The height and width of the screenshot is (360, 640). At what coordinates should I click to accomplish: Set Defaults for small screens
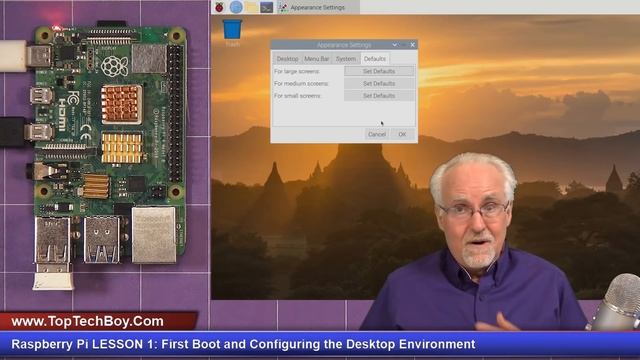click(379, 96)
